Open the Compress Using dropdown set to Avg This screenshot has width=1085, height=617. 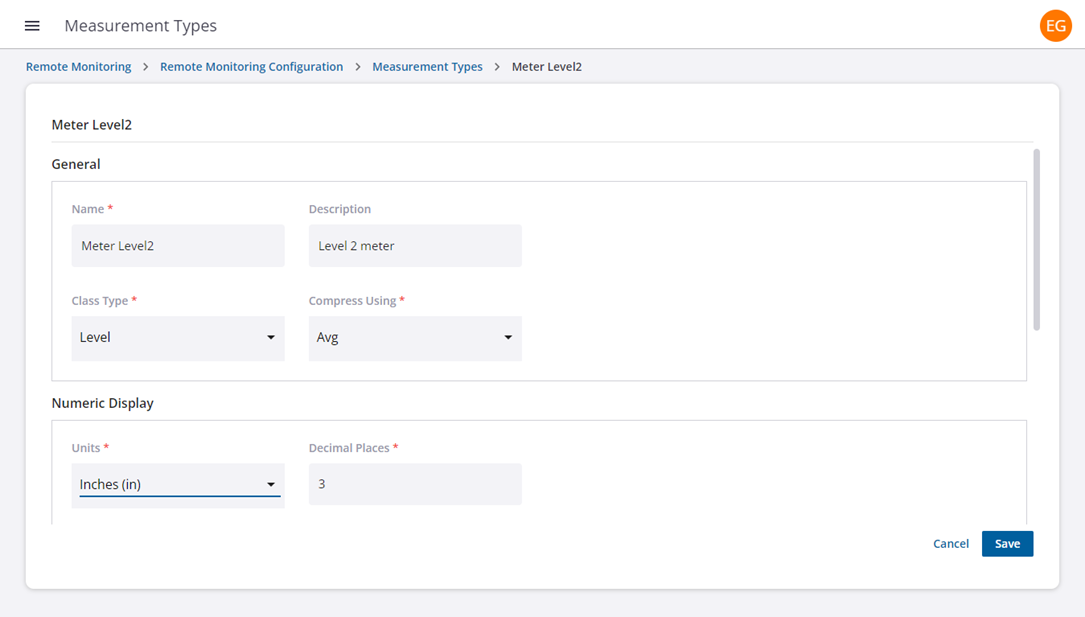pyautogui.click(x=415, y=338)
